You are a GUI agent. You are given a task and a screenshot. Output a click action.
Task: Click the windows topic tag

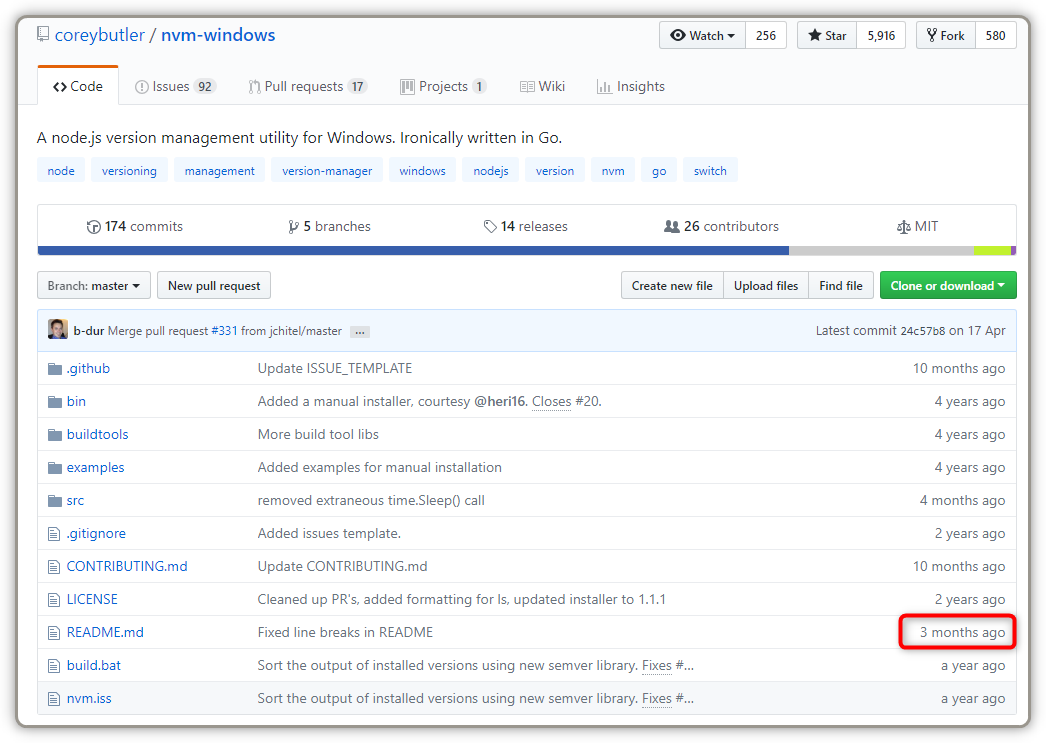[x=422, y=171]
